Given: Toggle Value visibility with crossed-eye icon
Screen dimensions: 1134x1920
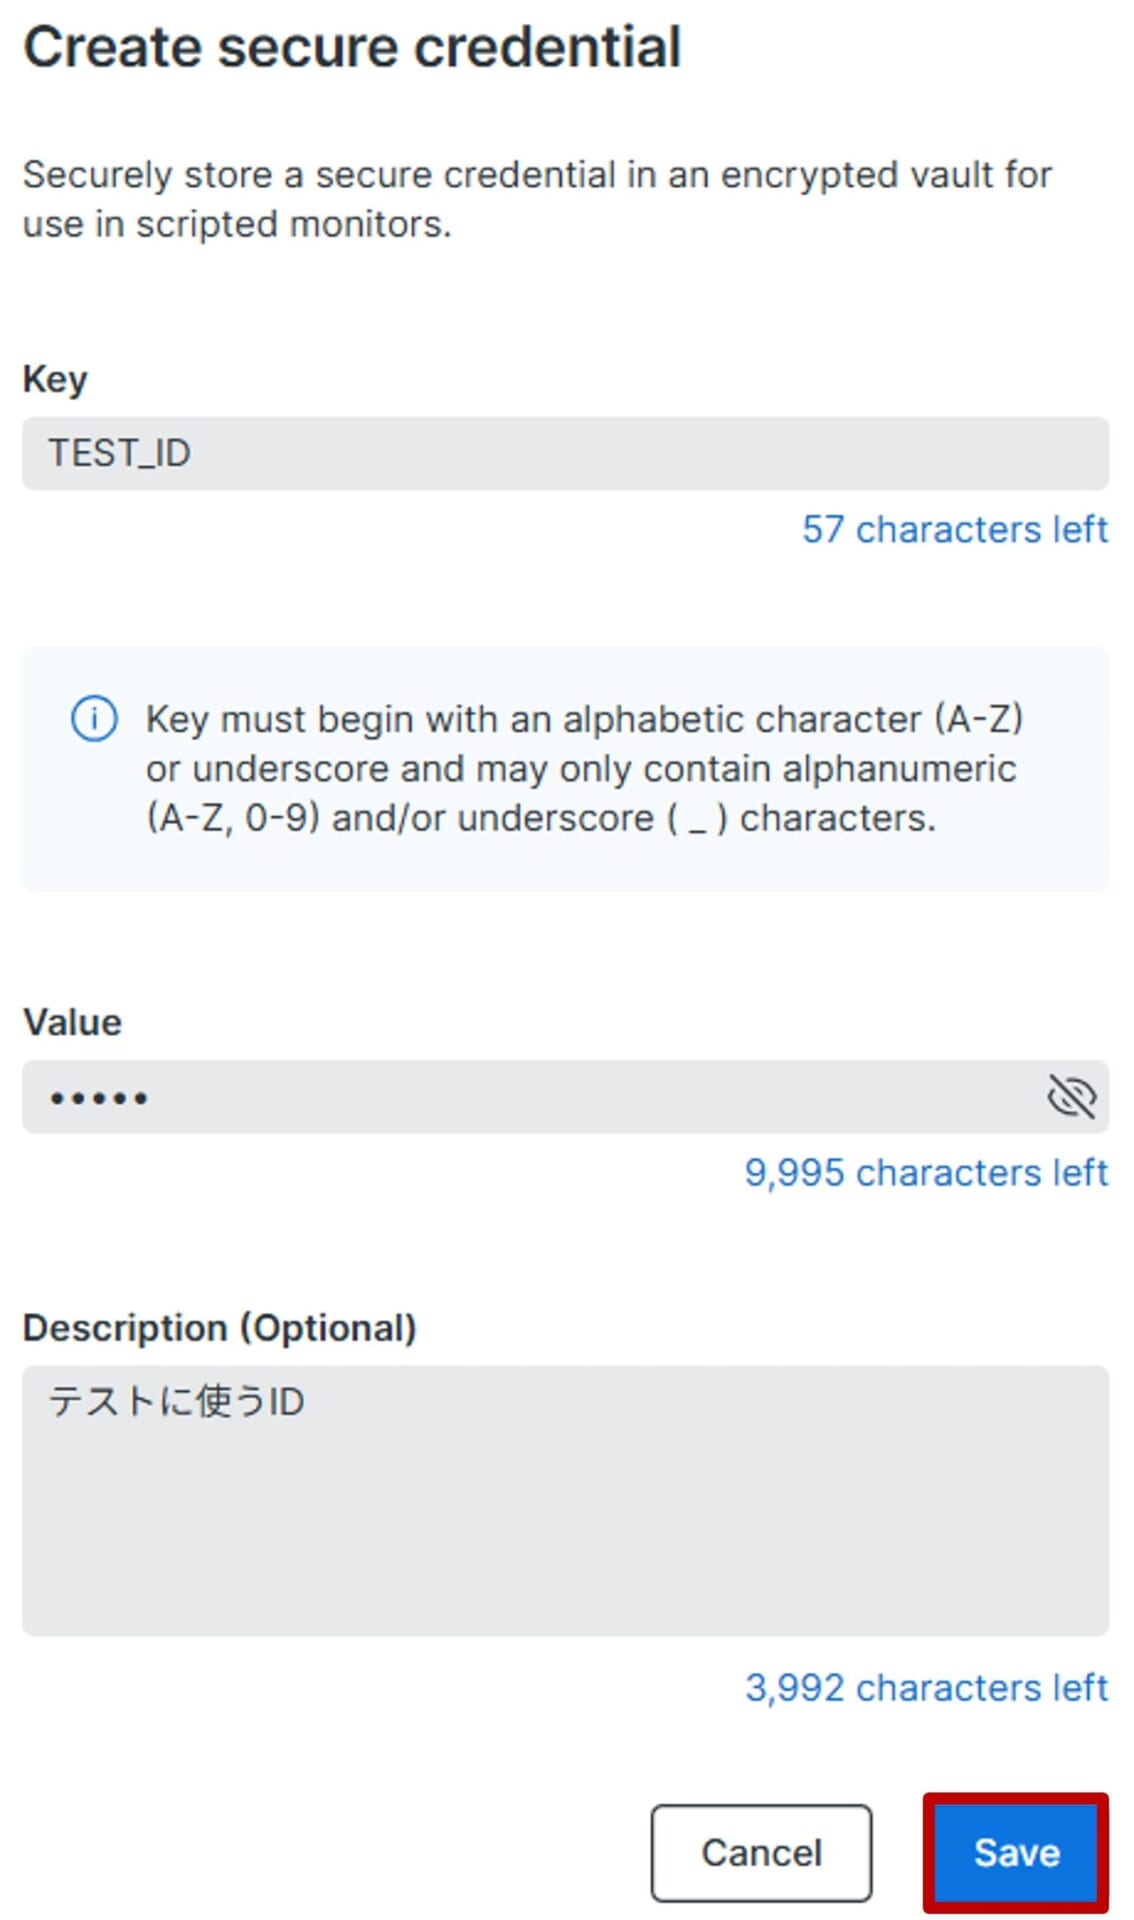Looking at the screenshot, I should [1070, 1097].
